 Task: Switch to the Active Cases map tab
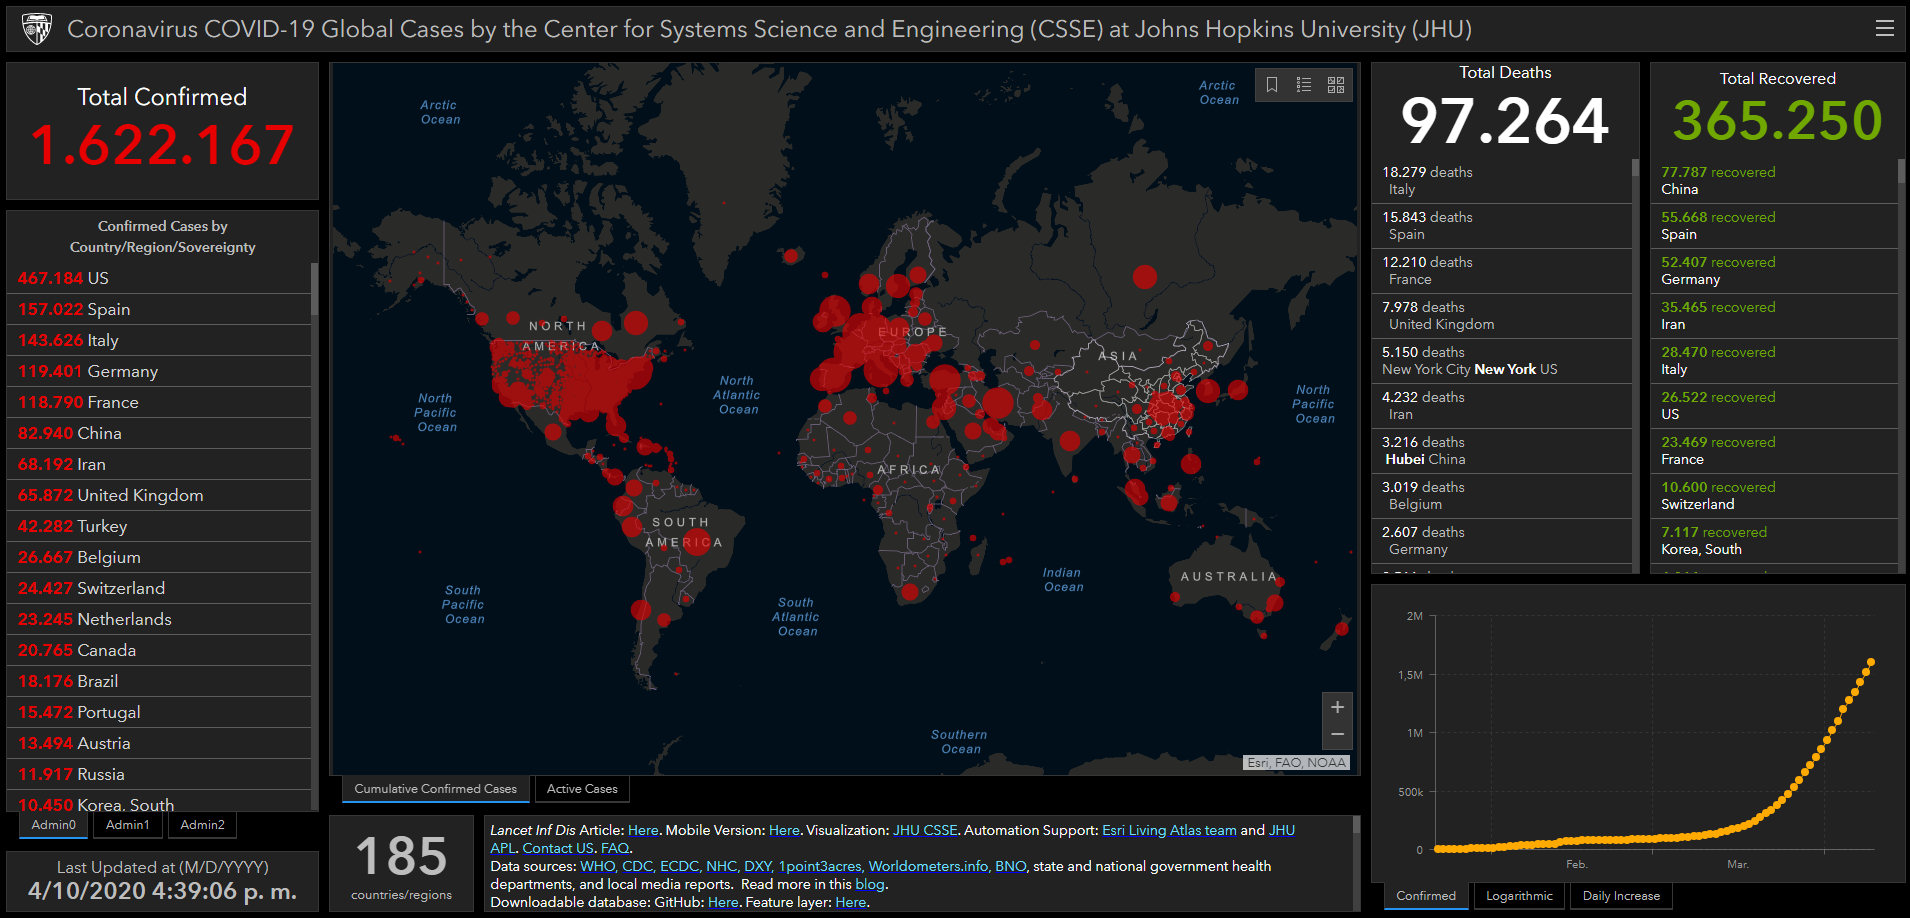tap(582, 789)
